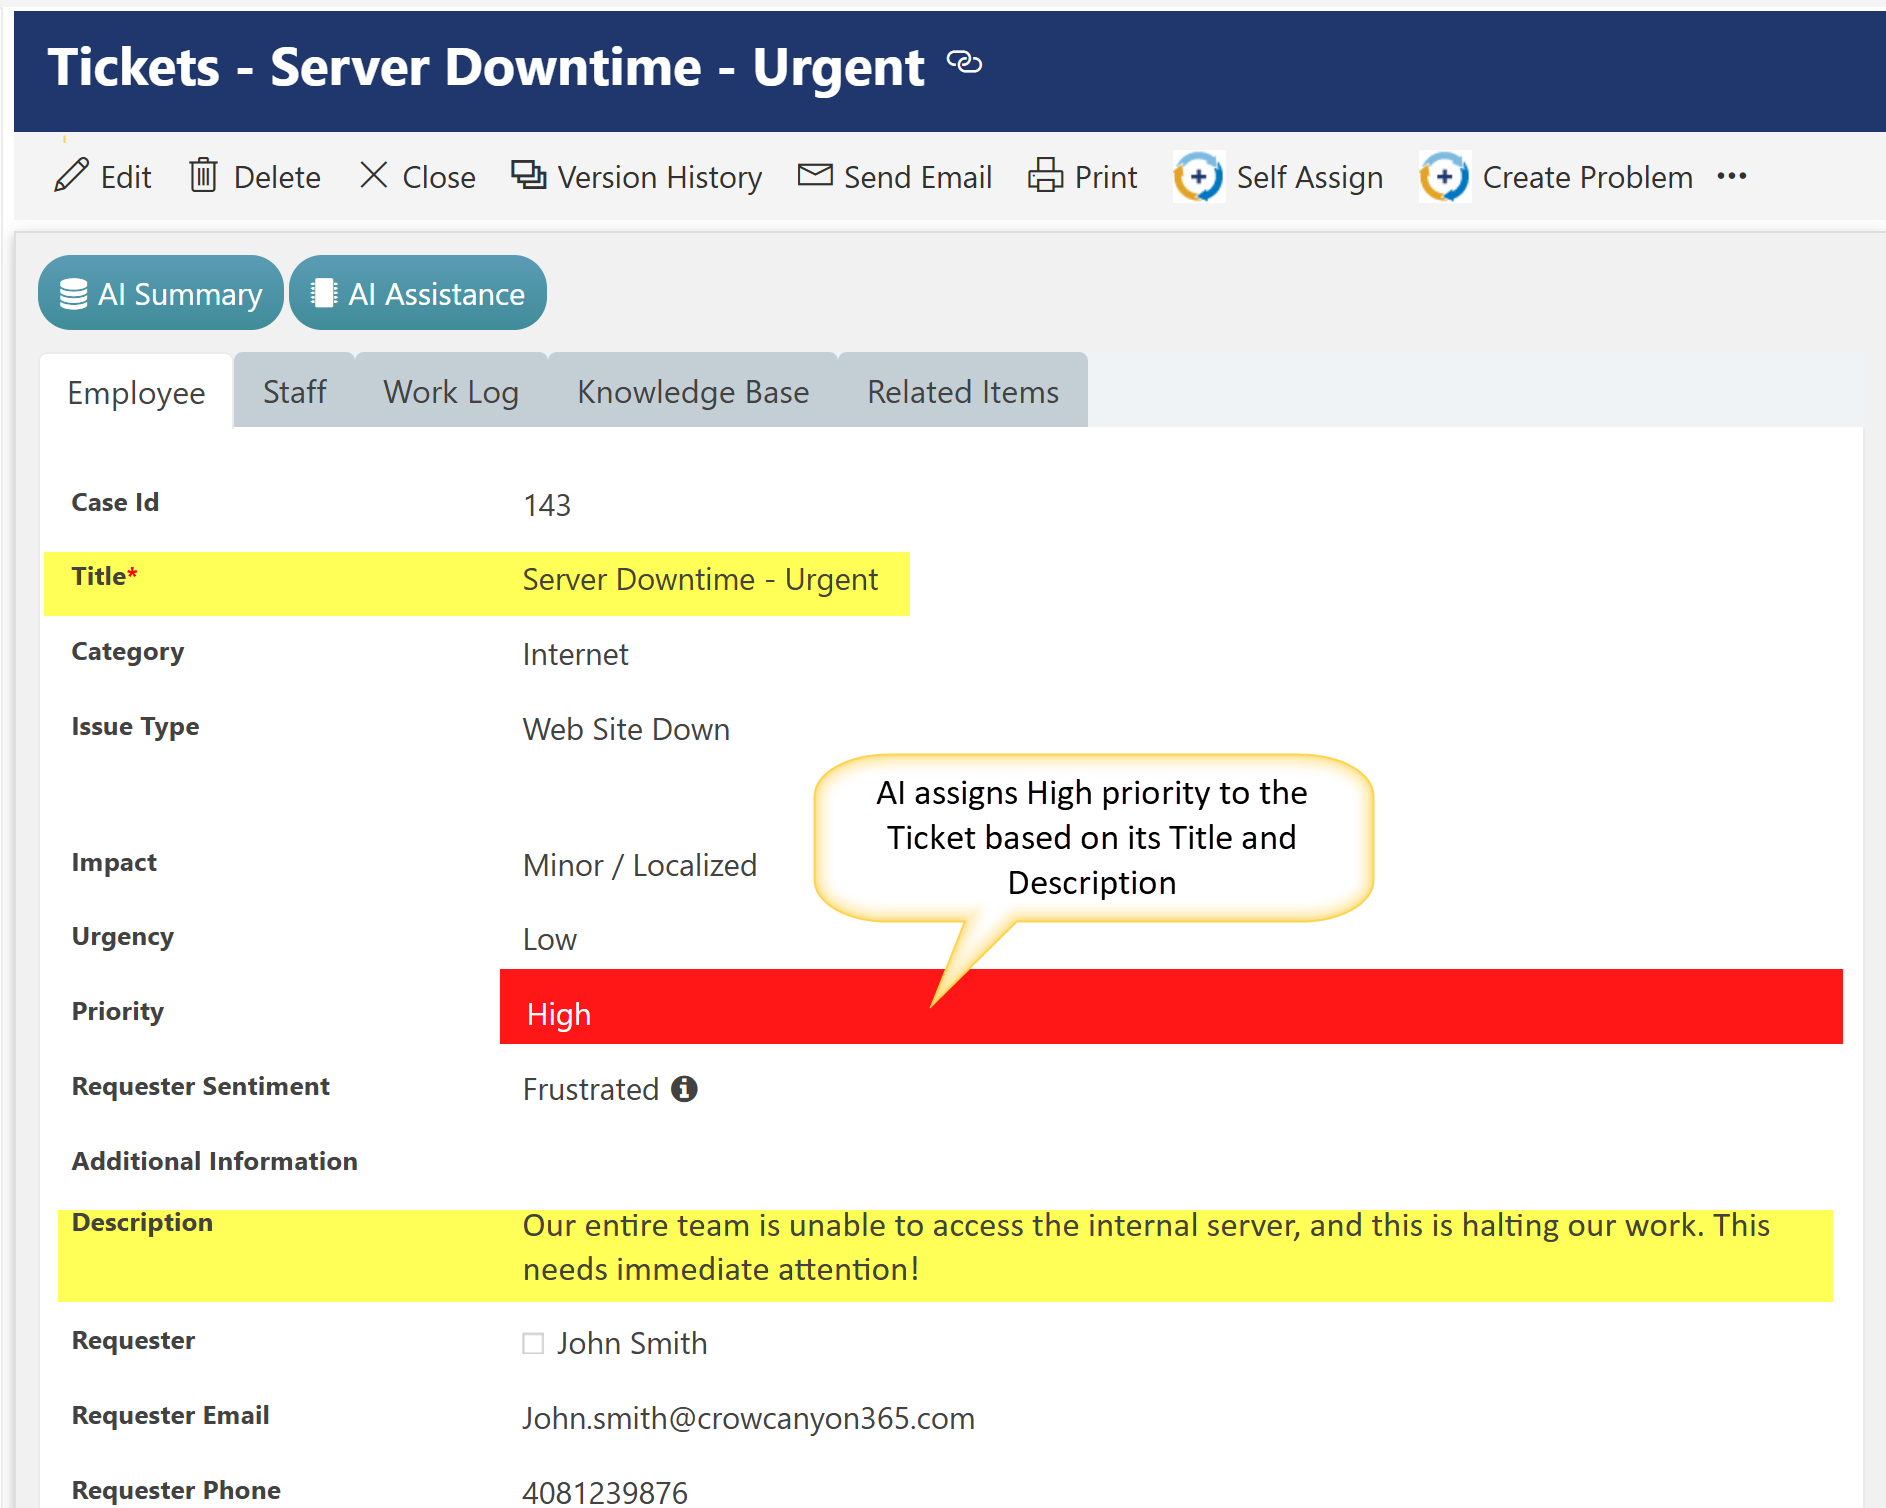The image size is (1886, 1508).
Task: Click the Self Assign icon
Action: click(1198, 177)
